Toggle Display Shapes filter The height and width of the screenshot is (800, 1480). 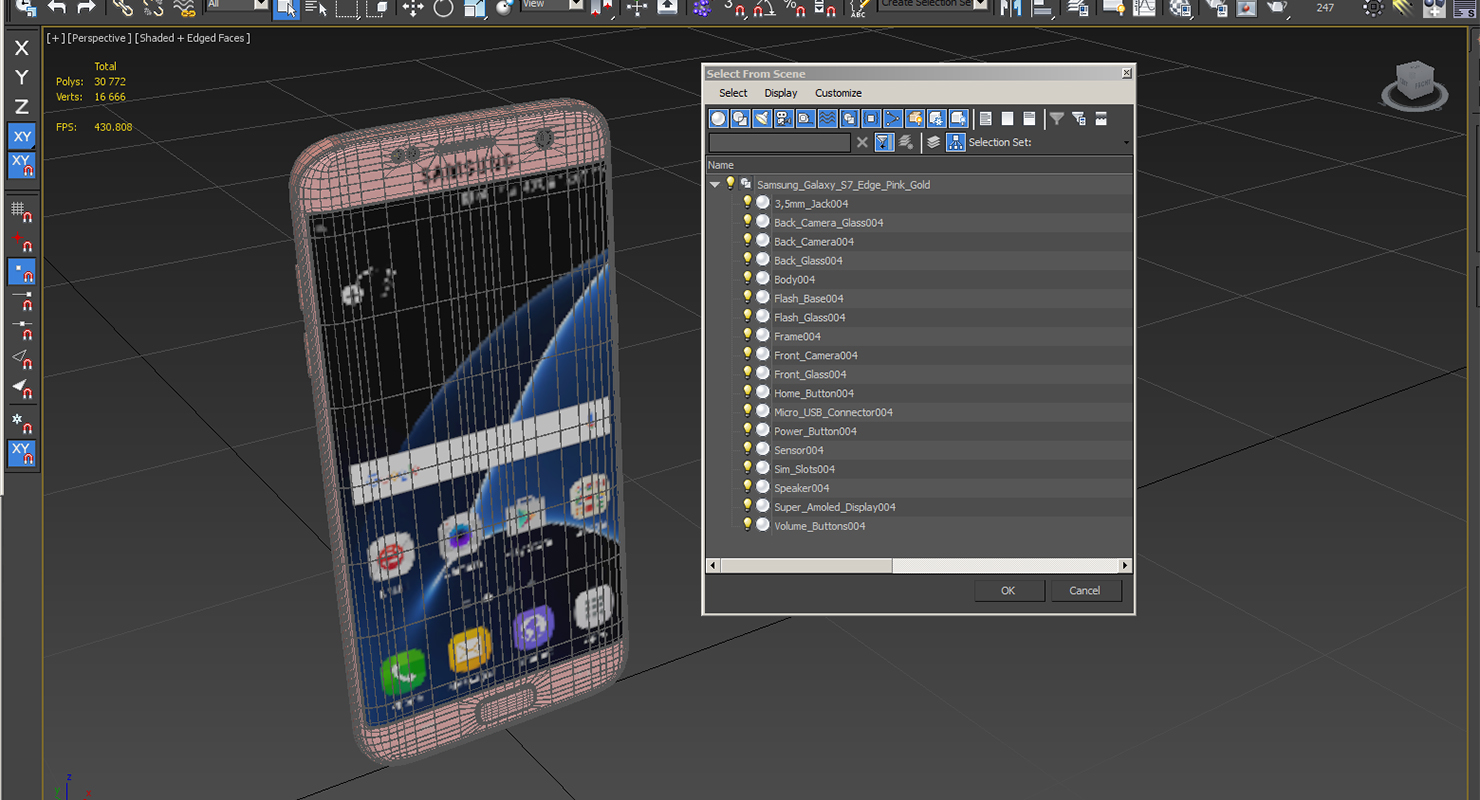(740, 119)
